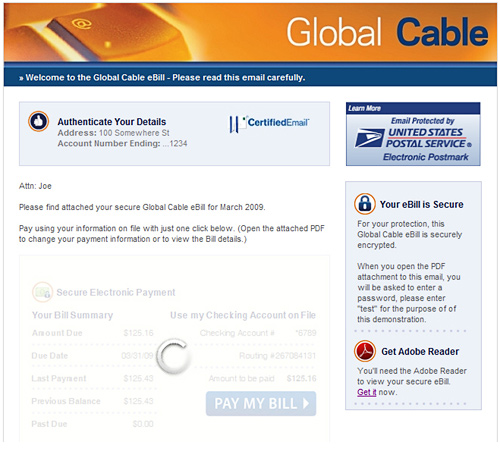Click the 'Get Adobe Reader' heading

tap(420, 352)
